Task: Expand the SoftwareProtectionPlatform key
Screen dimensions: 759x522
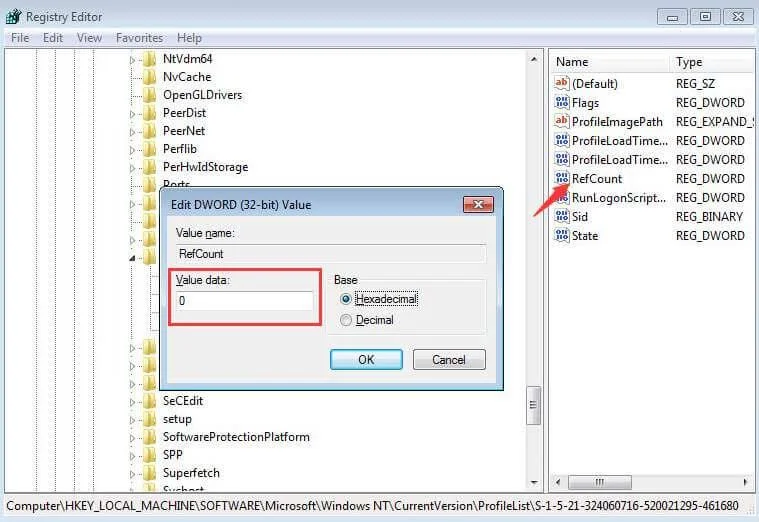Action: coord(132,438)
